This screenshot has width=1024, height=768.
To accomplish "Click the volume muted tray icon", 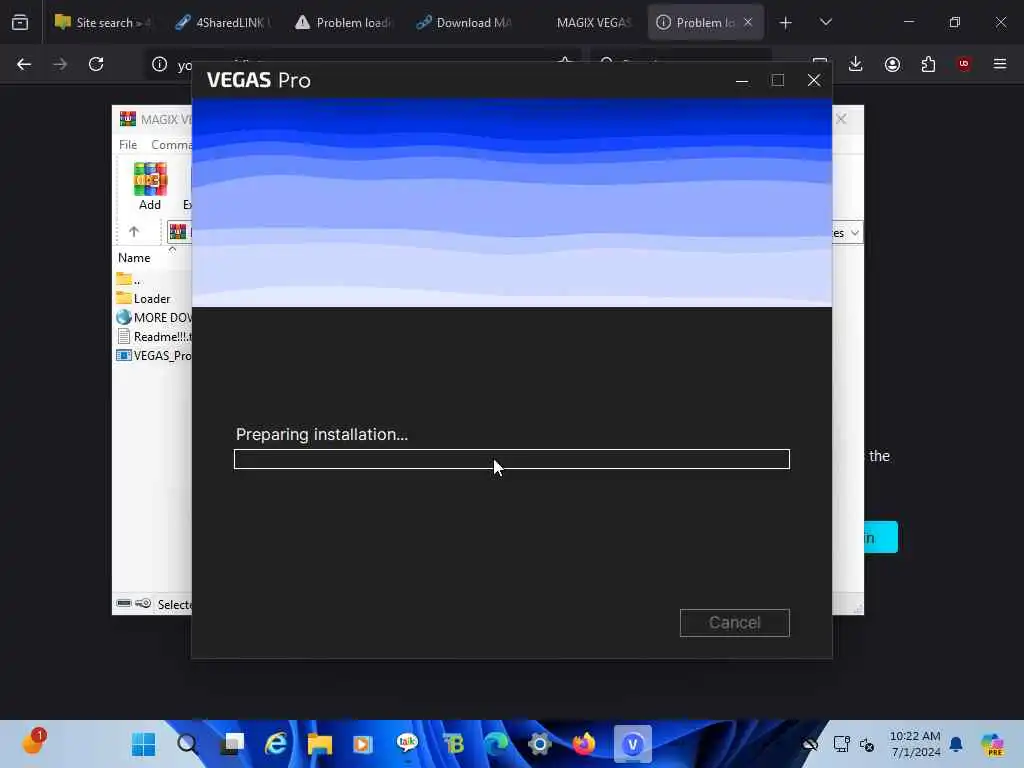I will tap(867, 744).
